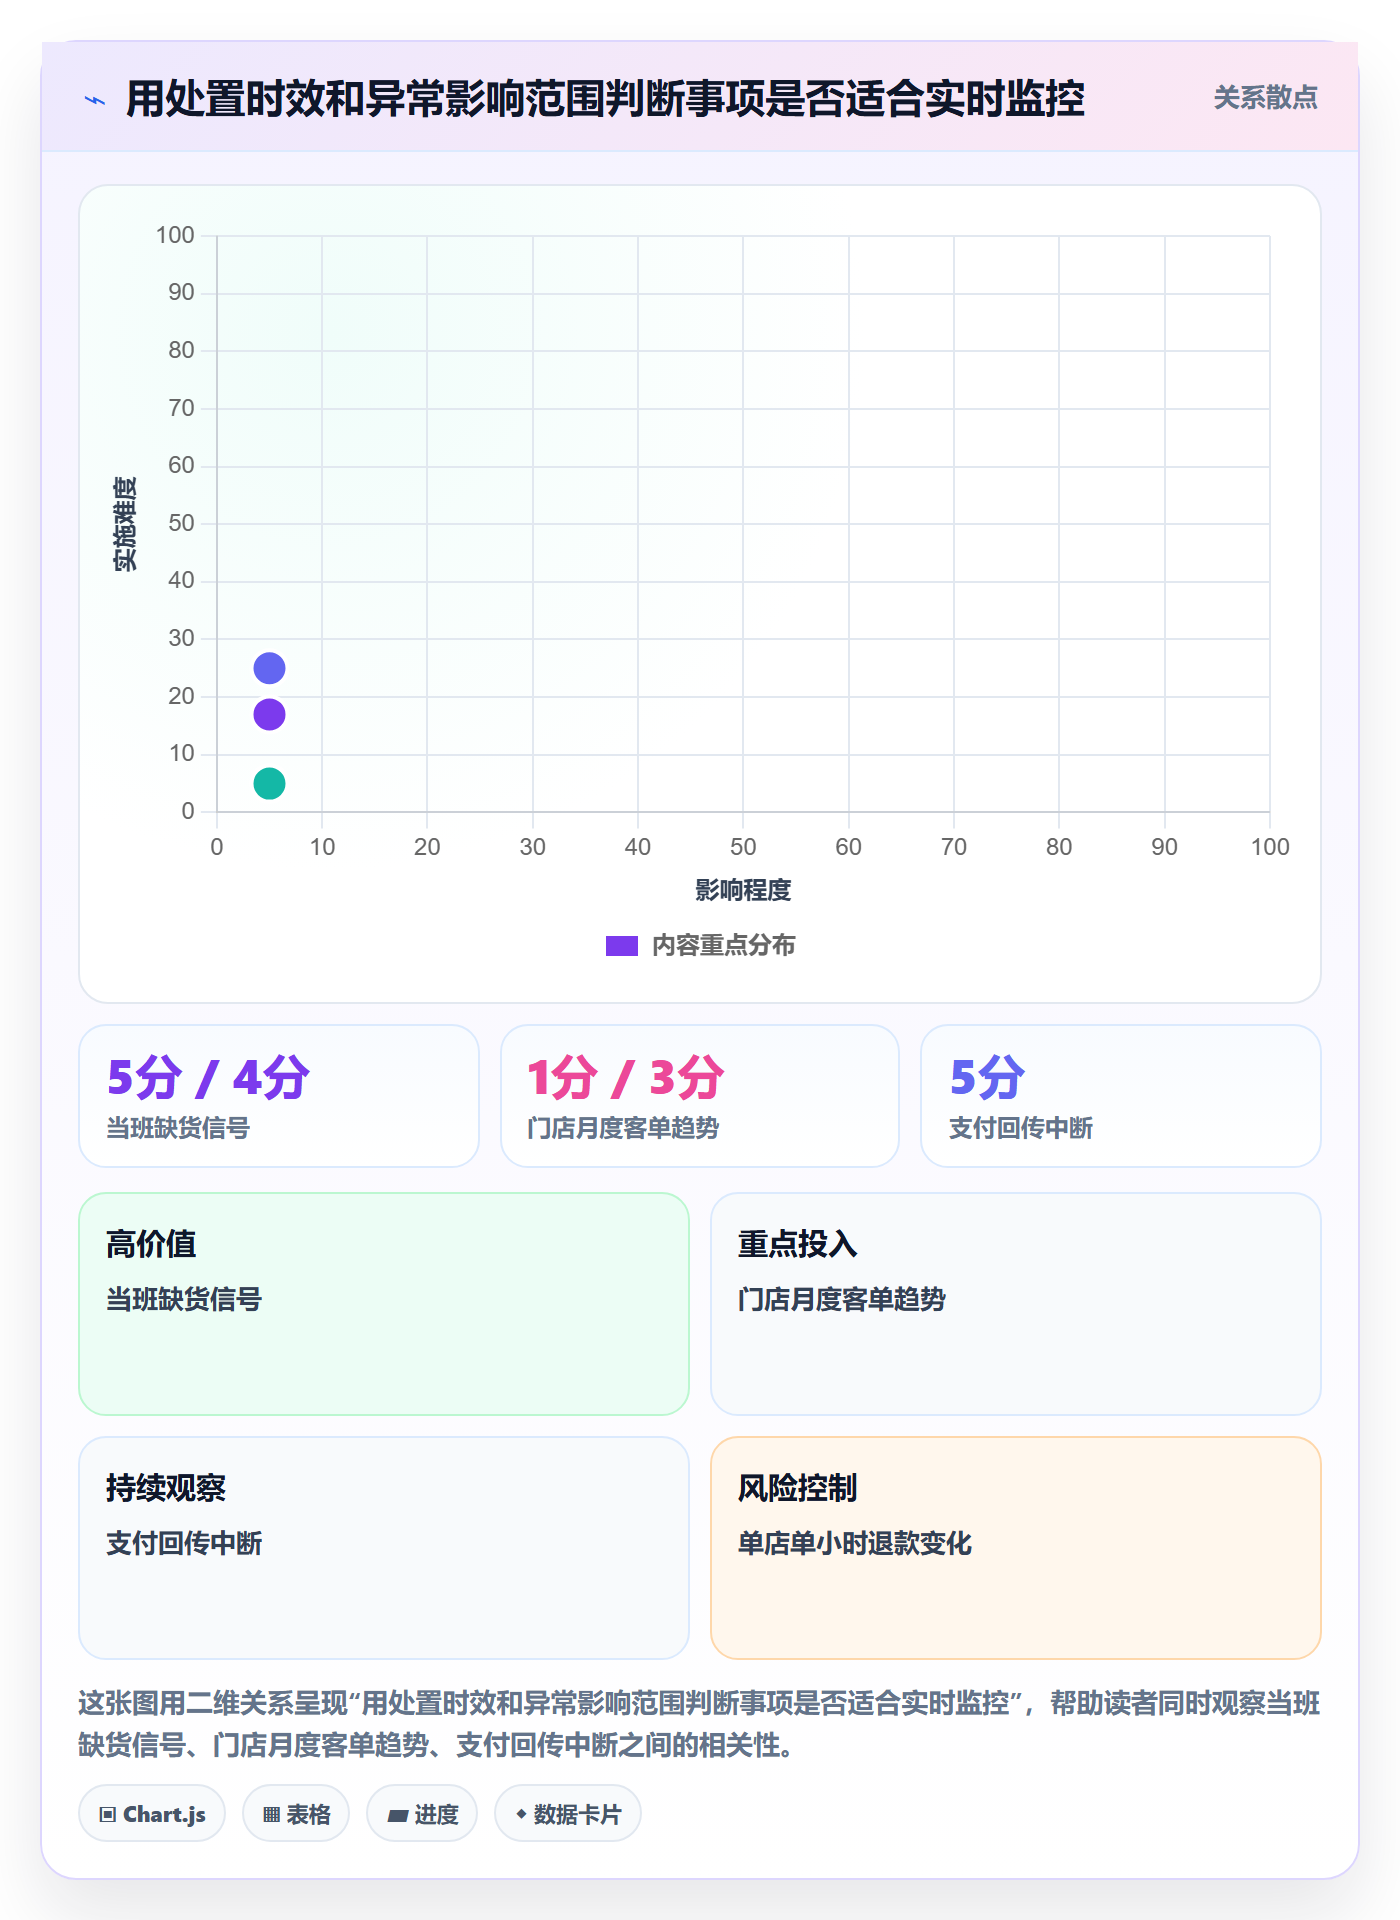
Task: Click the 门店月度客单趋势 label under 1分 / 3分
Action: (623, 1128)
